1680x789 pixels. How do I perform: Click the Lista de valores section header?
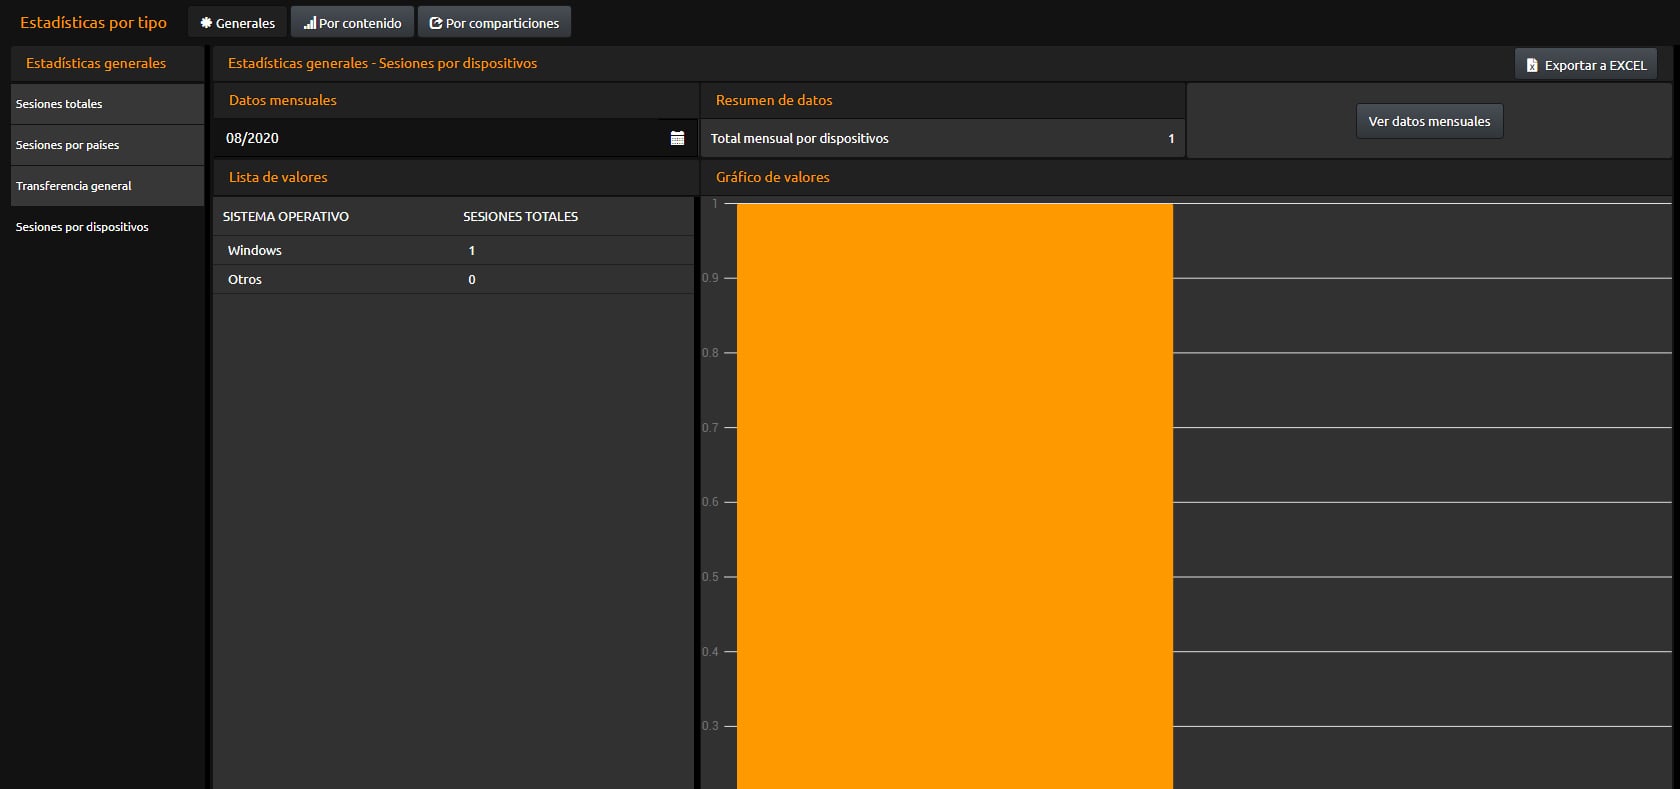tap(278, 177)
